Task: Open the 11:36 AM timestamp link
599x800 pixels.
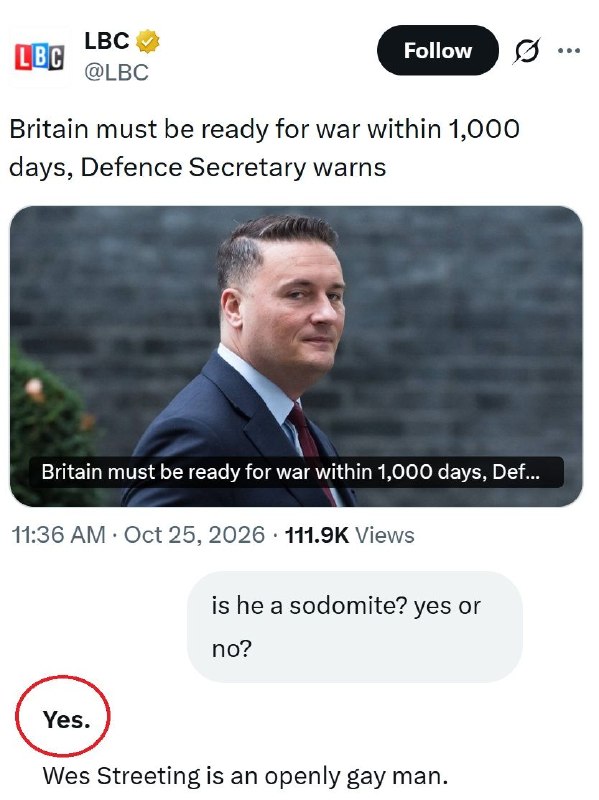Action: [x=58, y=535]
